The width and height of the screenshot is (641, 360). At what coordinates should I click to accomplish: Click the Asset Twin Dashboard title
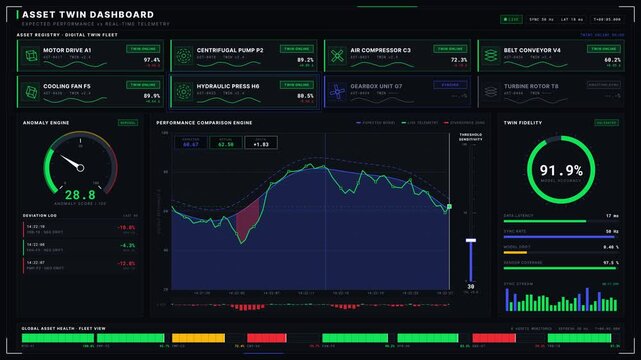(x=88, y=15)
